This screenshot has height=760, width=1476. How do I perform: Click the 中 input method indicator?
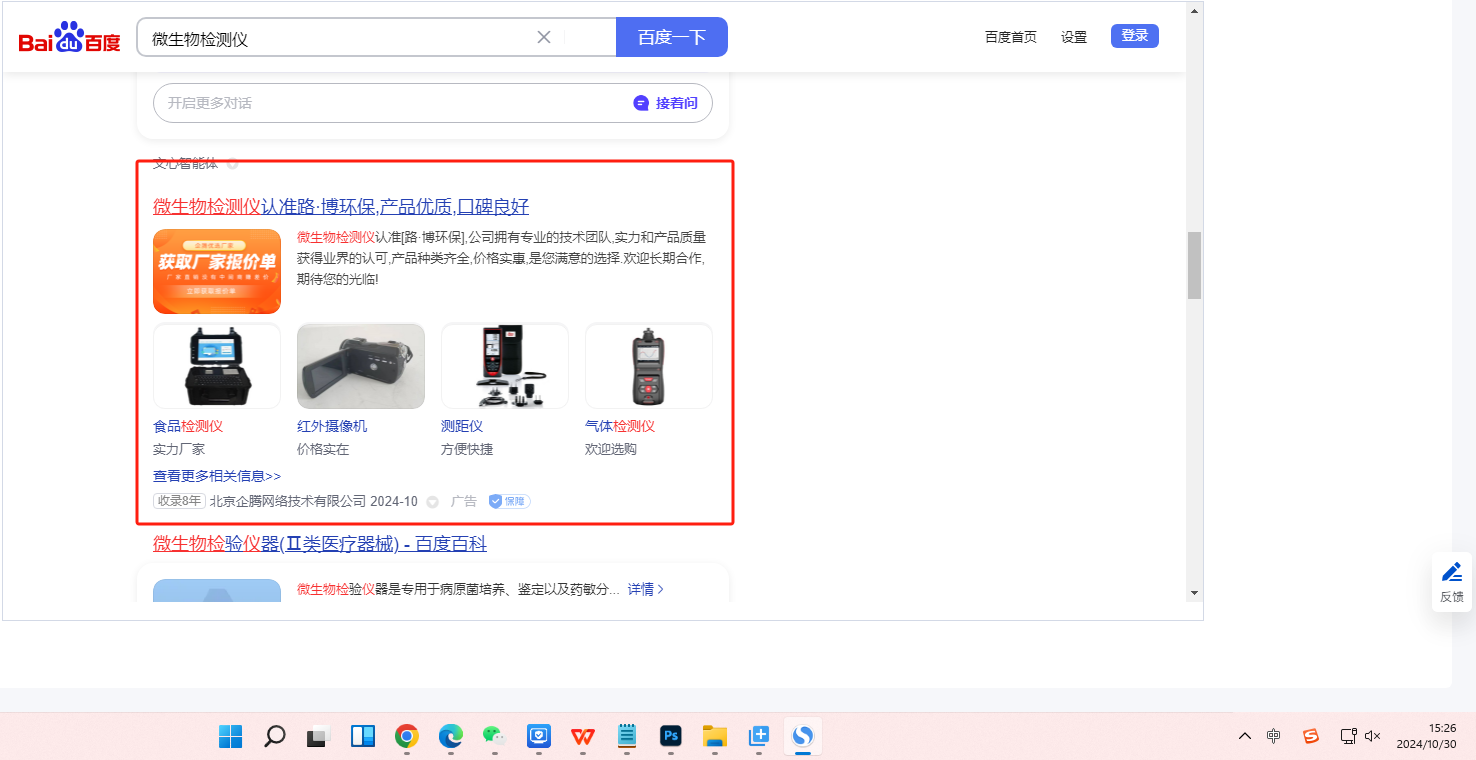[1274, 736]
